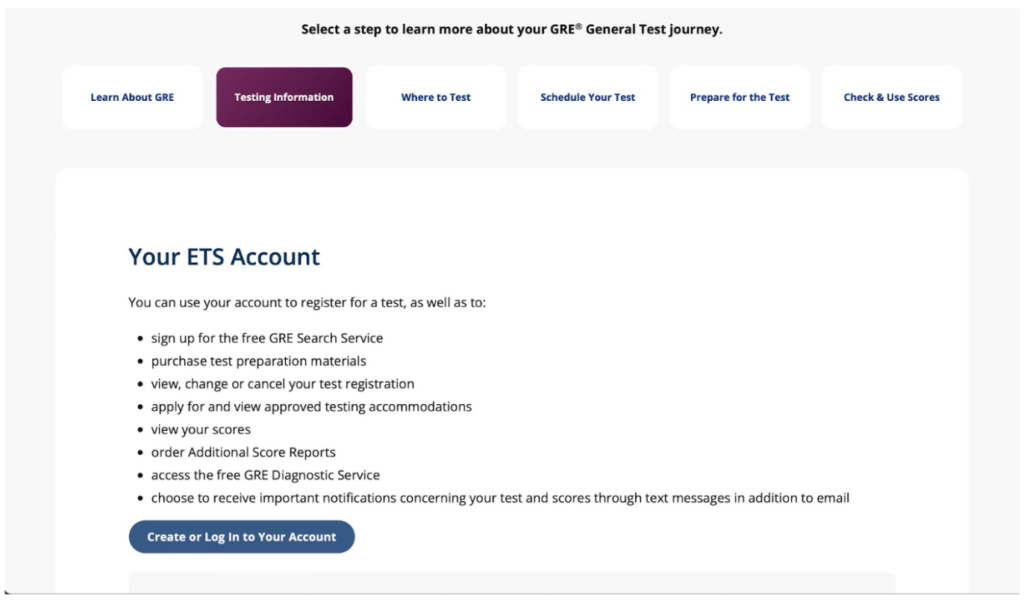Open the Prepare for the Test step
Viewport: 1024px width, 602px height.
(x=740, y=97)
